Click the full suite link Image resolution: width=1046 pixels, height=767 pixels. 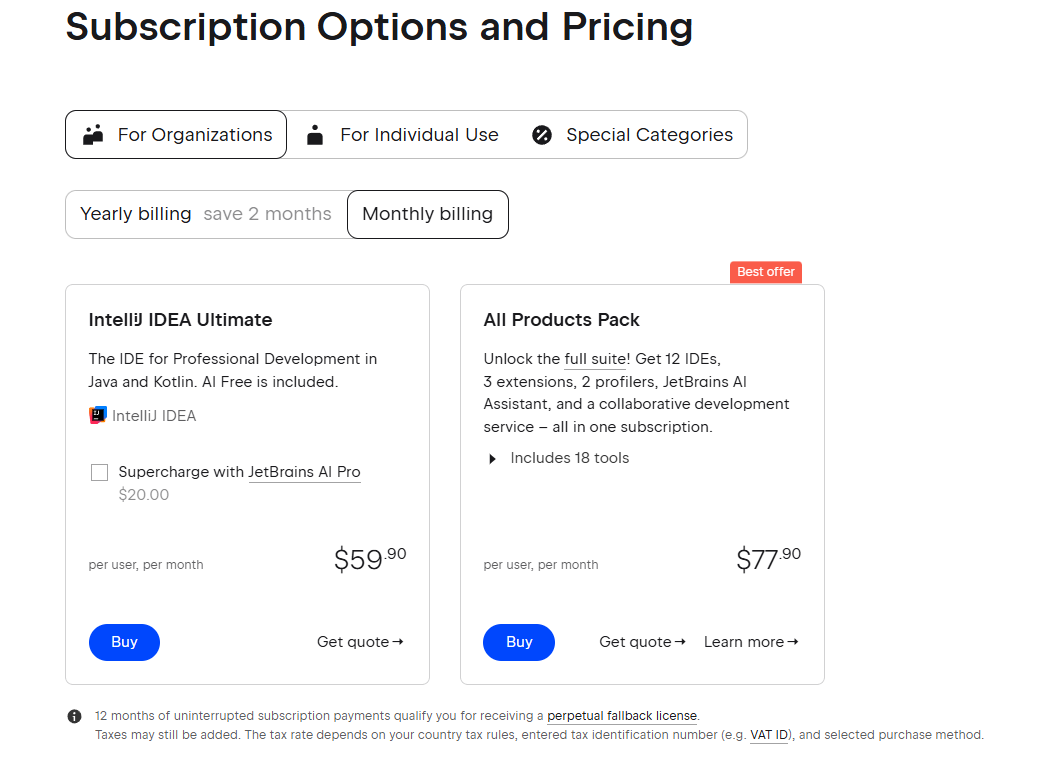(x=596, y=359)
